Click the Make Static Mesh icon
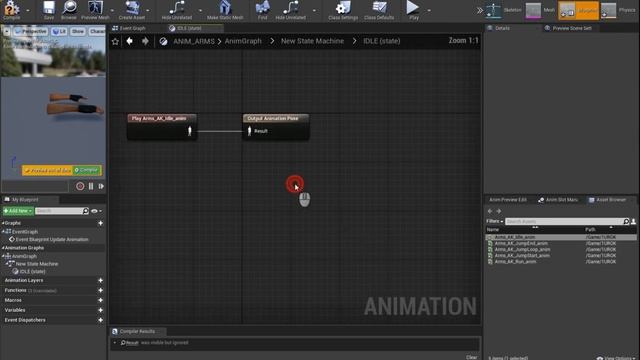This screenshot has height=360, width=640. (225, 7)
